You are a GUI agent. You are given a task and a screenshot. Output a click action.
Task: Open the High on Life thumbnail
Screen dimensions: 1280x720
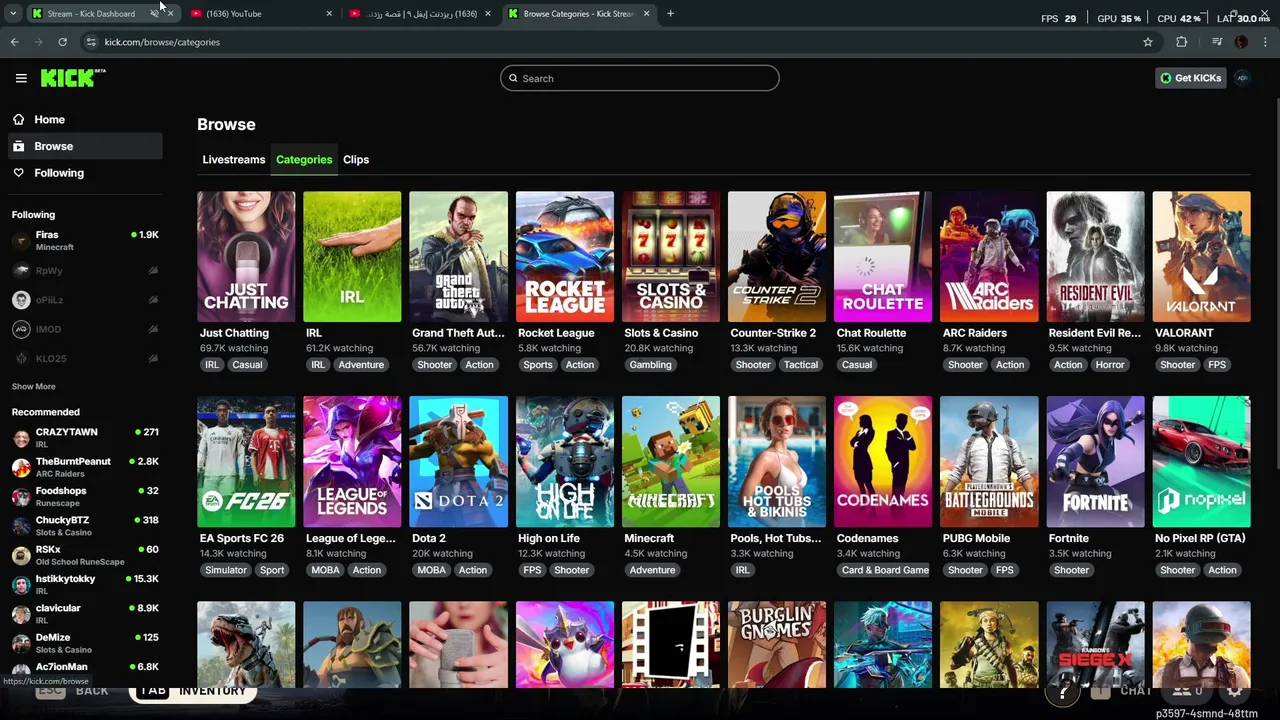565,462
